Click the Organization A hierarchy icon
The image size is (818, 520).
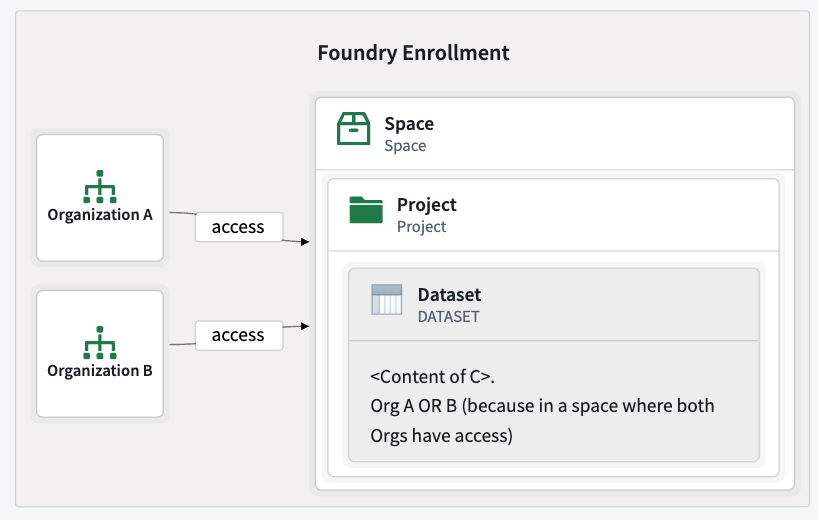(x=99, y=187)
